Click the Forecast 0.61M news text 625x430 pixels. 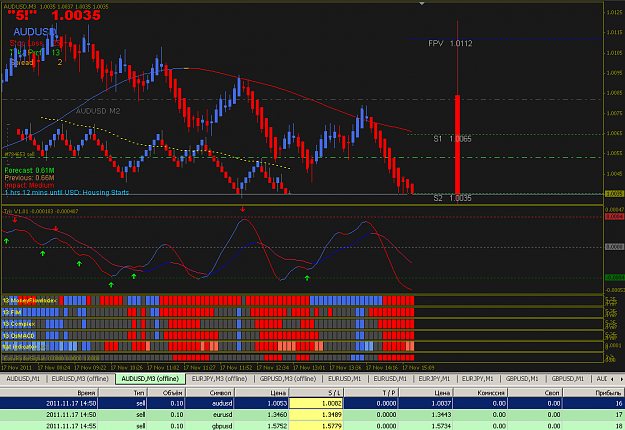[x=29, y=171]
